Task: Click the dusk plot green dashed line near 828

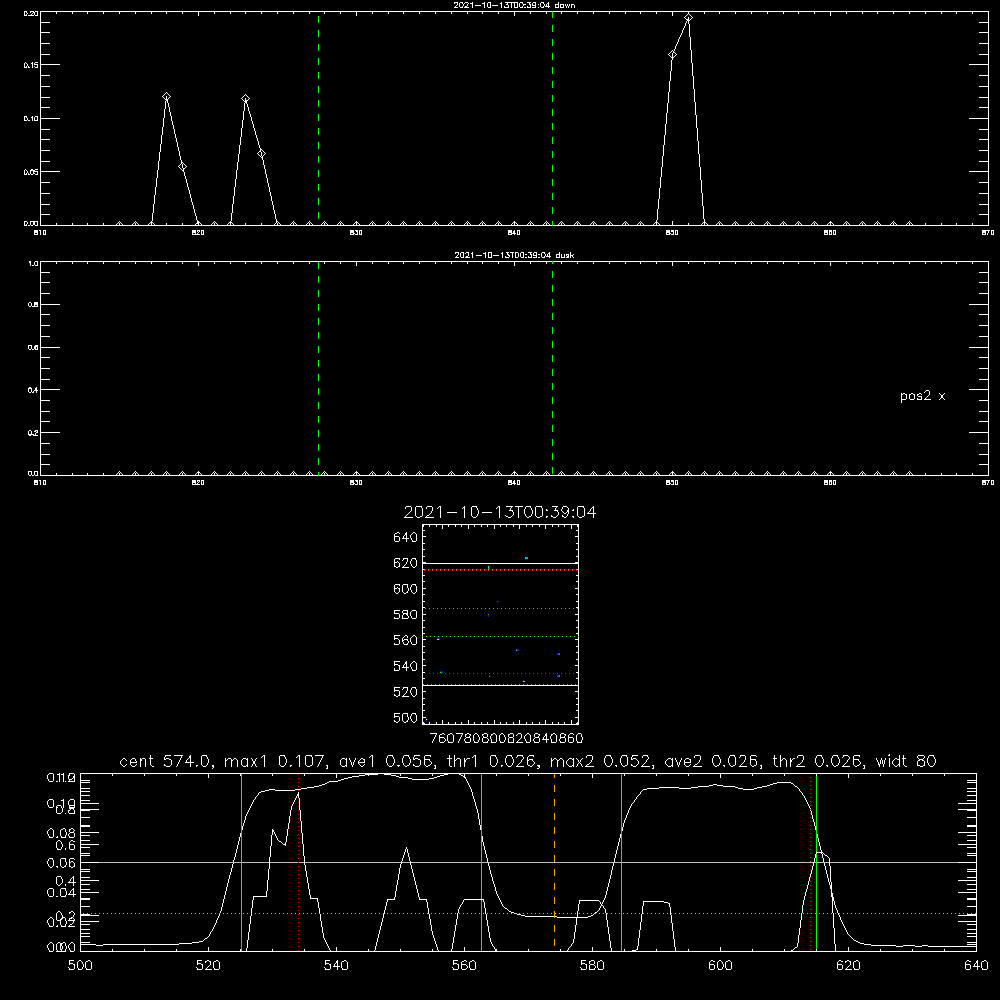Action: 318,368
